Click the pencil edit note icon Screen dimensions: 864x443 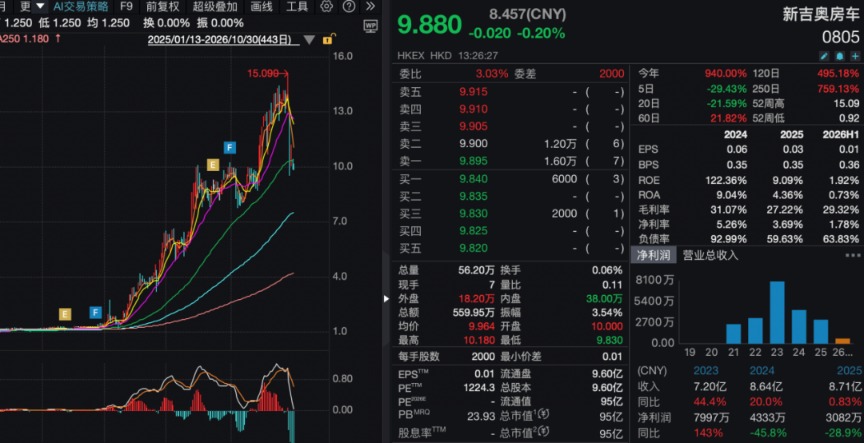824,56
